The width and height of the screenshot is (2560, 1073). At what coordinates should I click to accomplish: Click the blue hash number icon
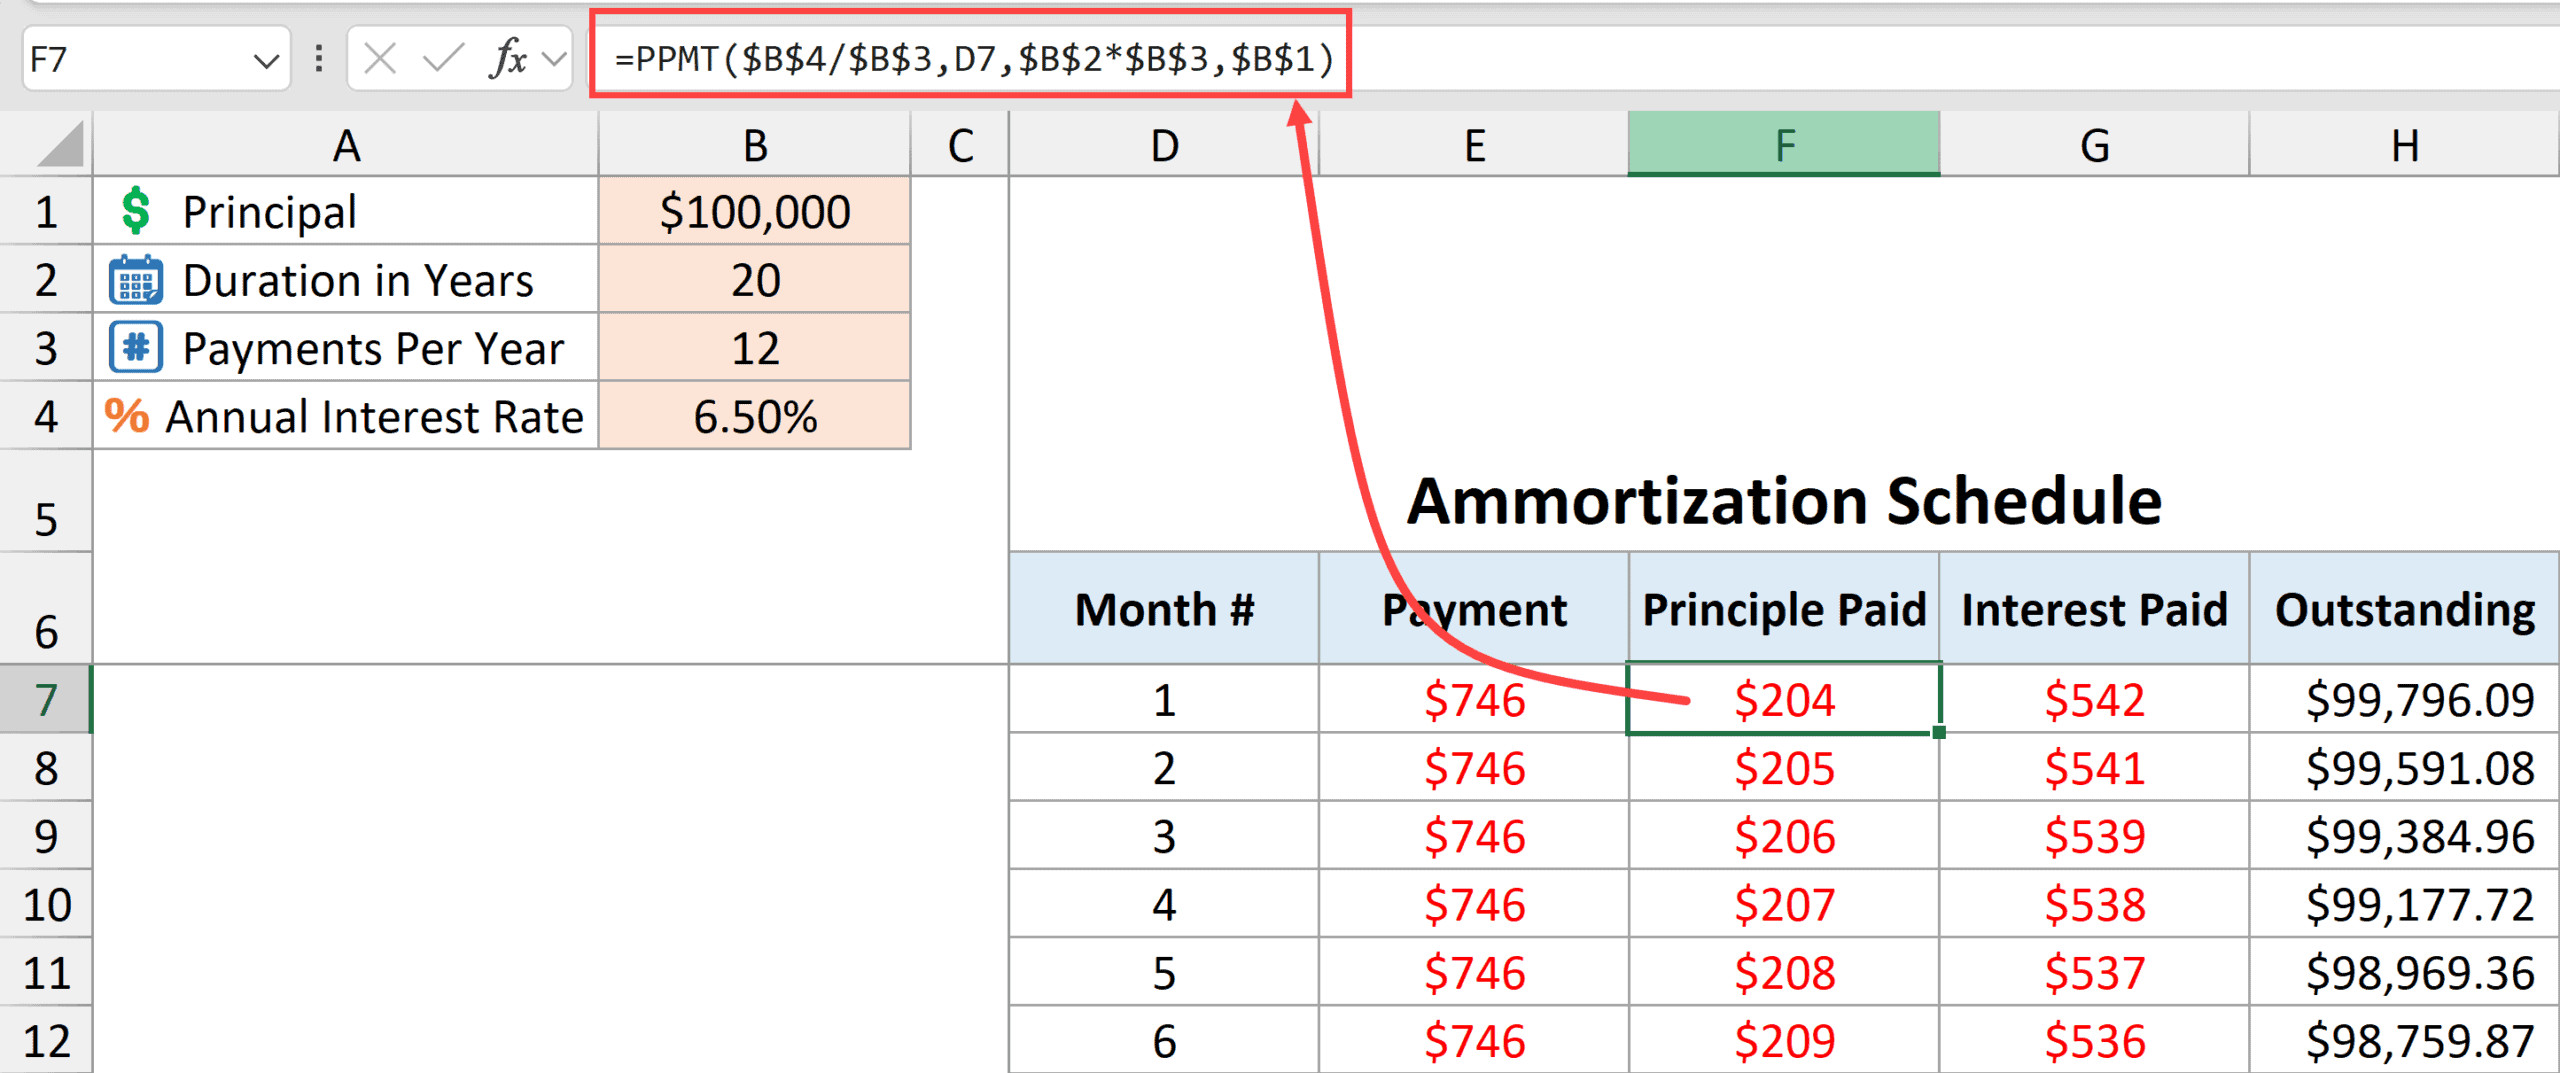(136, 348)
